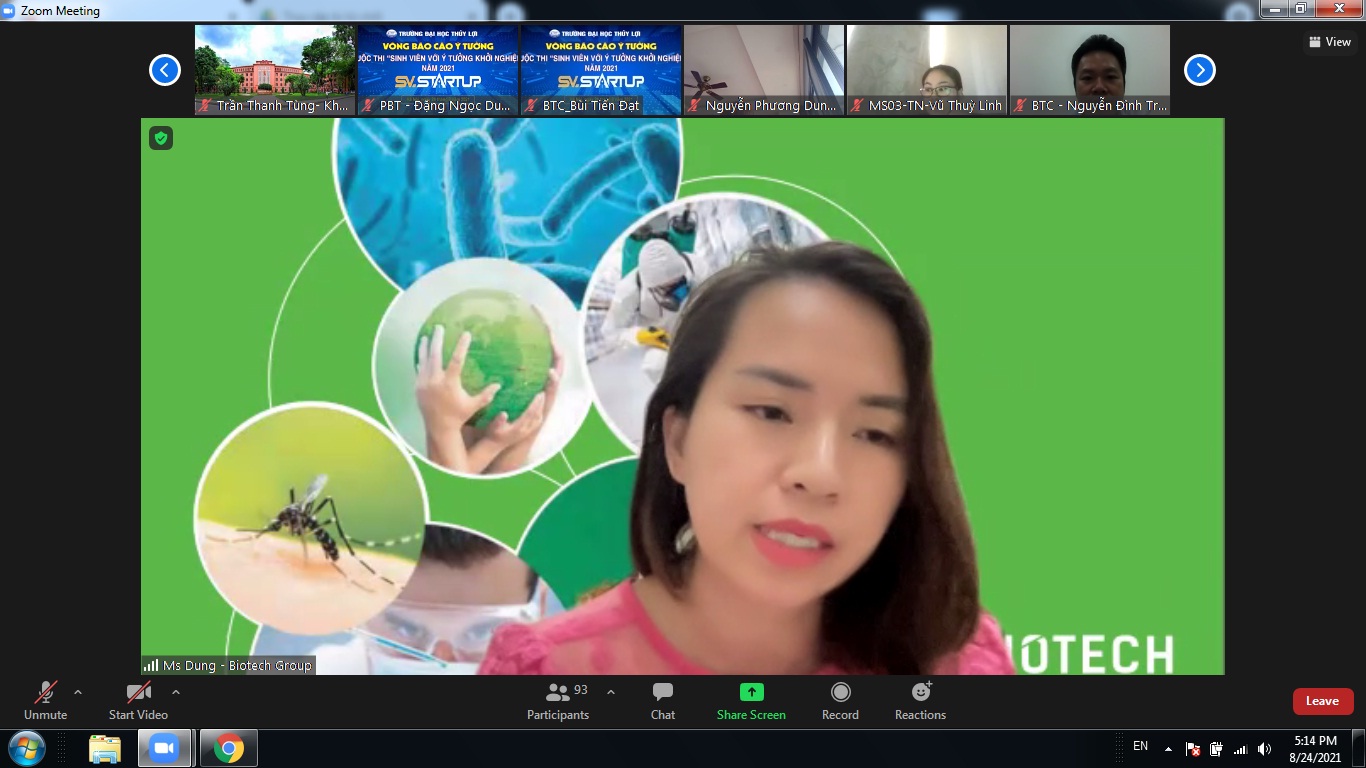The image size is (1366, 768).
Task: Launch Chrome from the taskbar
Action: 229,748
